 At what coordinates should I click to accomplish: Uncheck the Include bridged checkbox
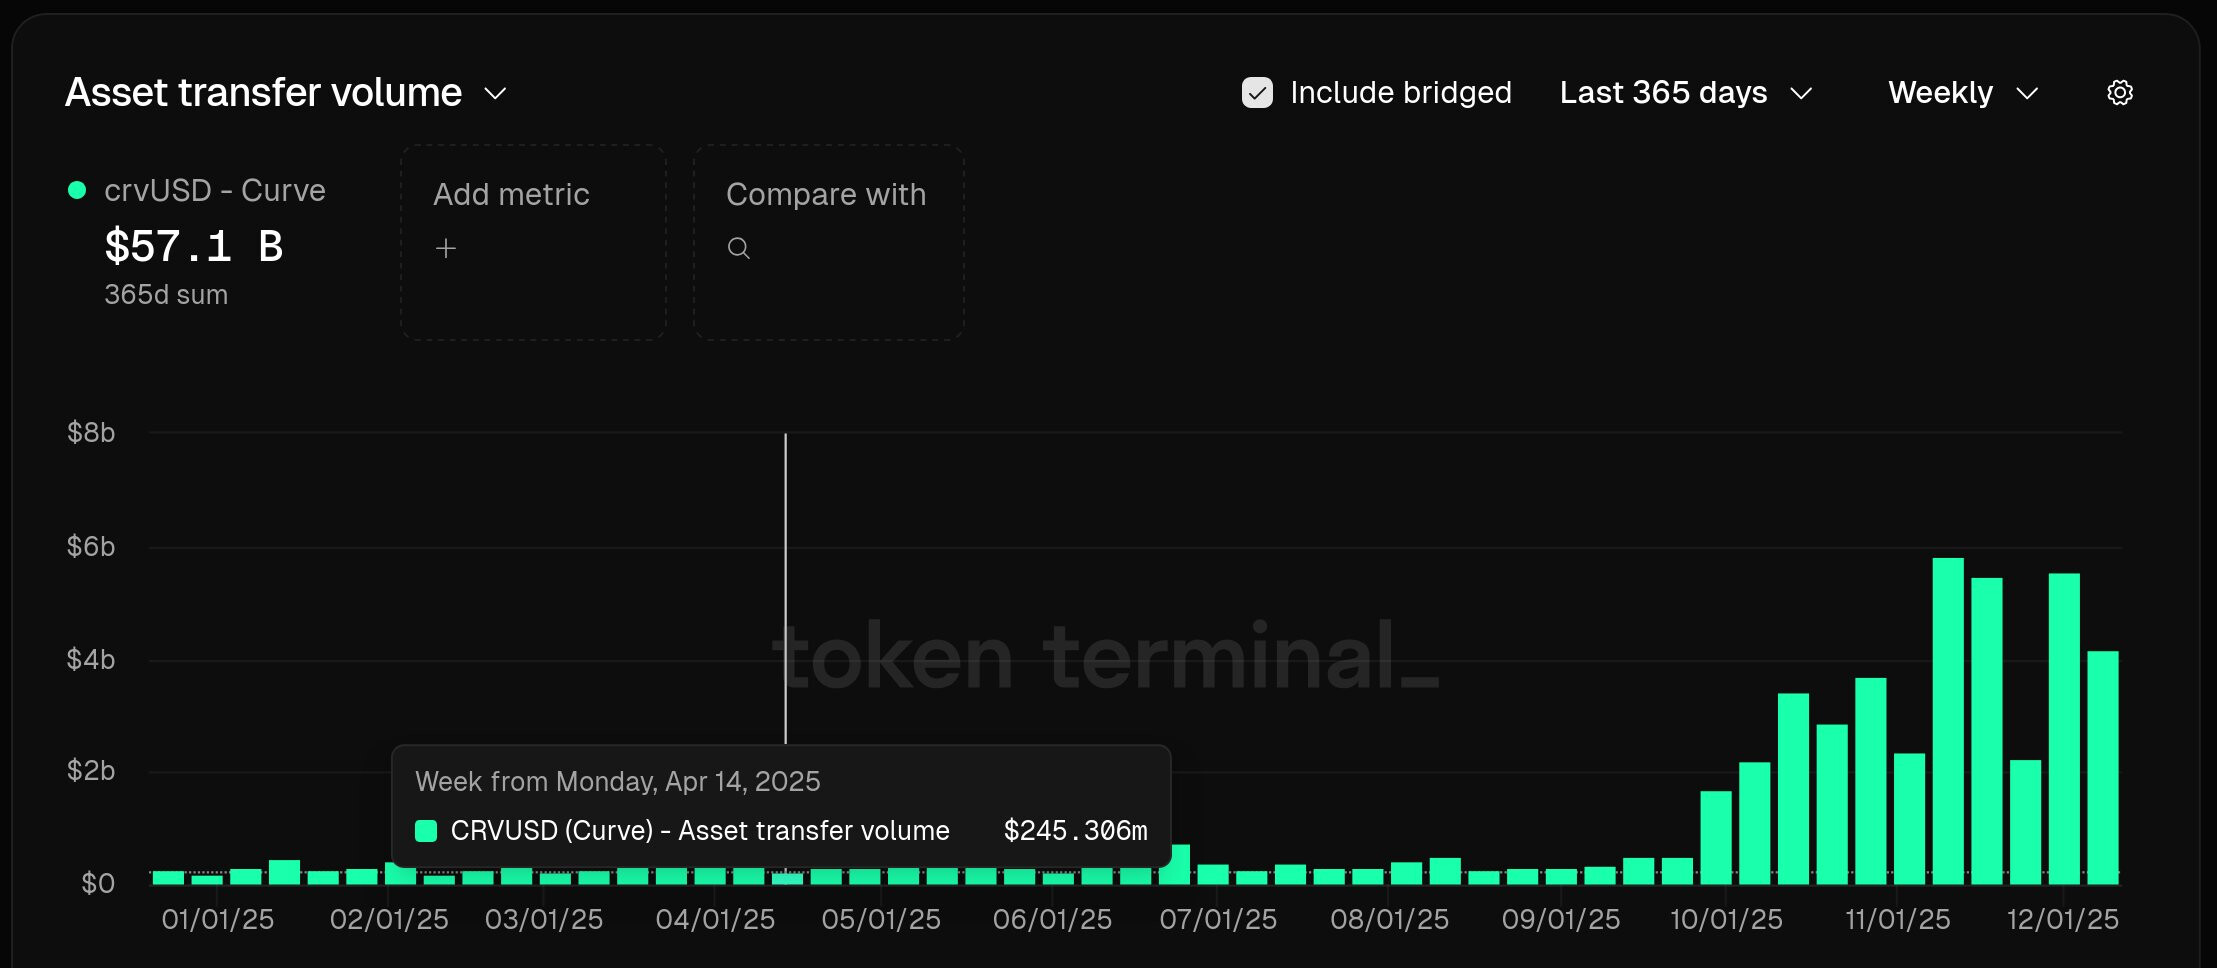click(x=1257, y=93)
